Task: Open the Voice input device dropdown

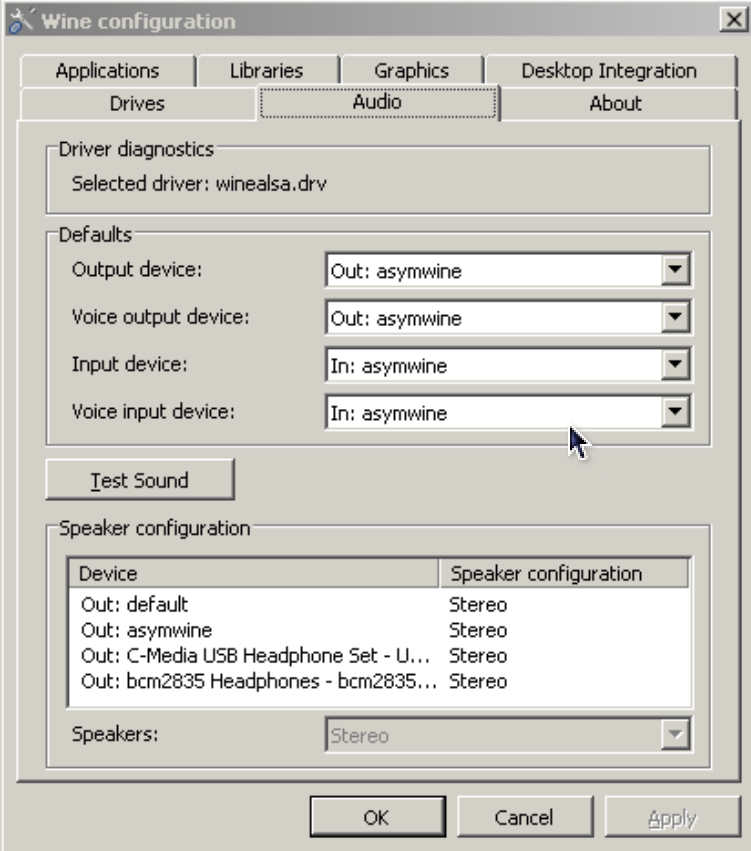Action: (x=677, y=413)
